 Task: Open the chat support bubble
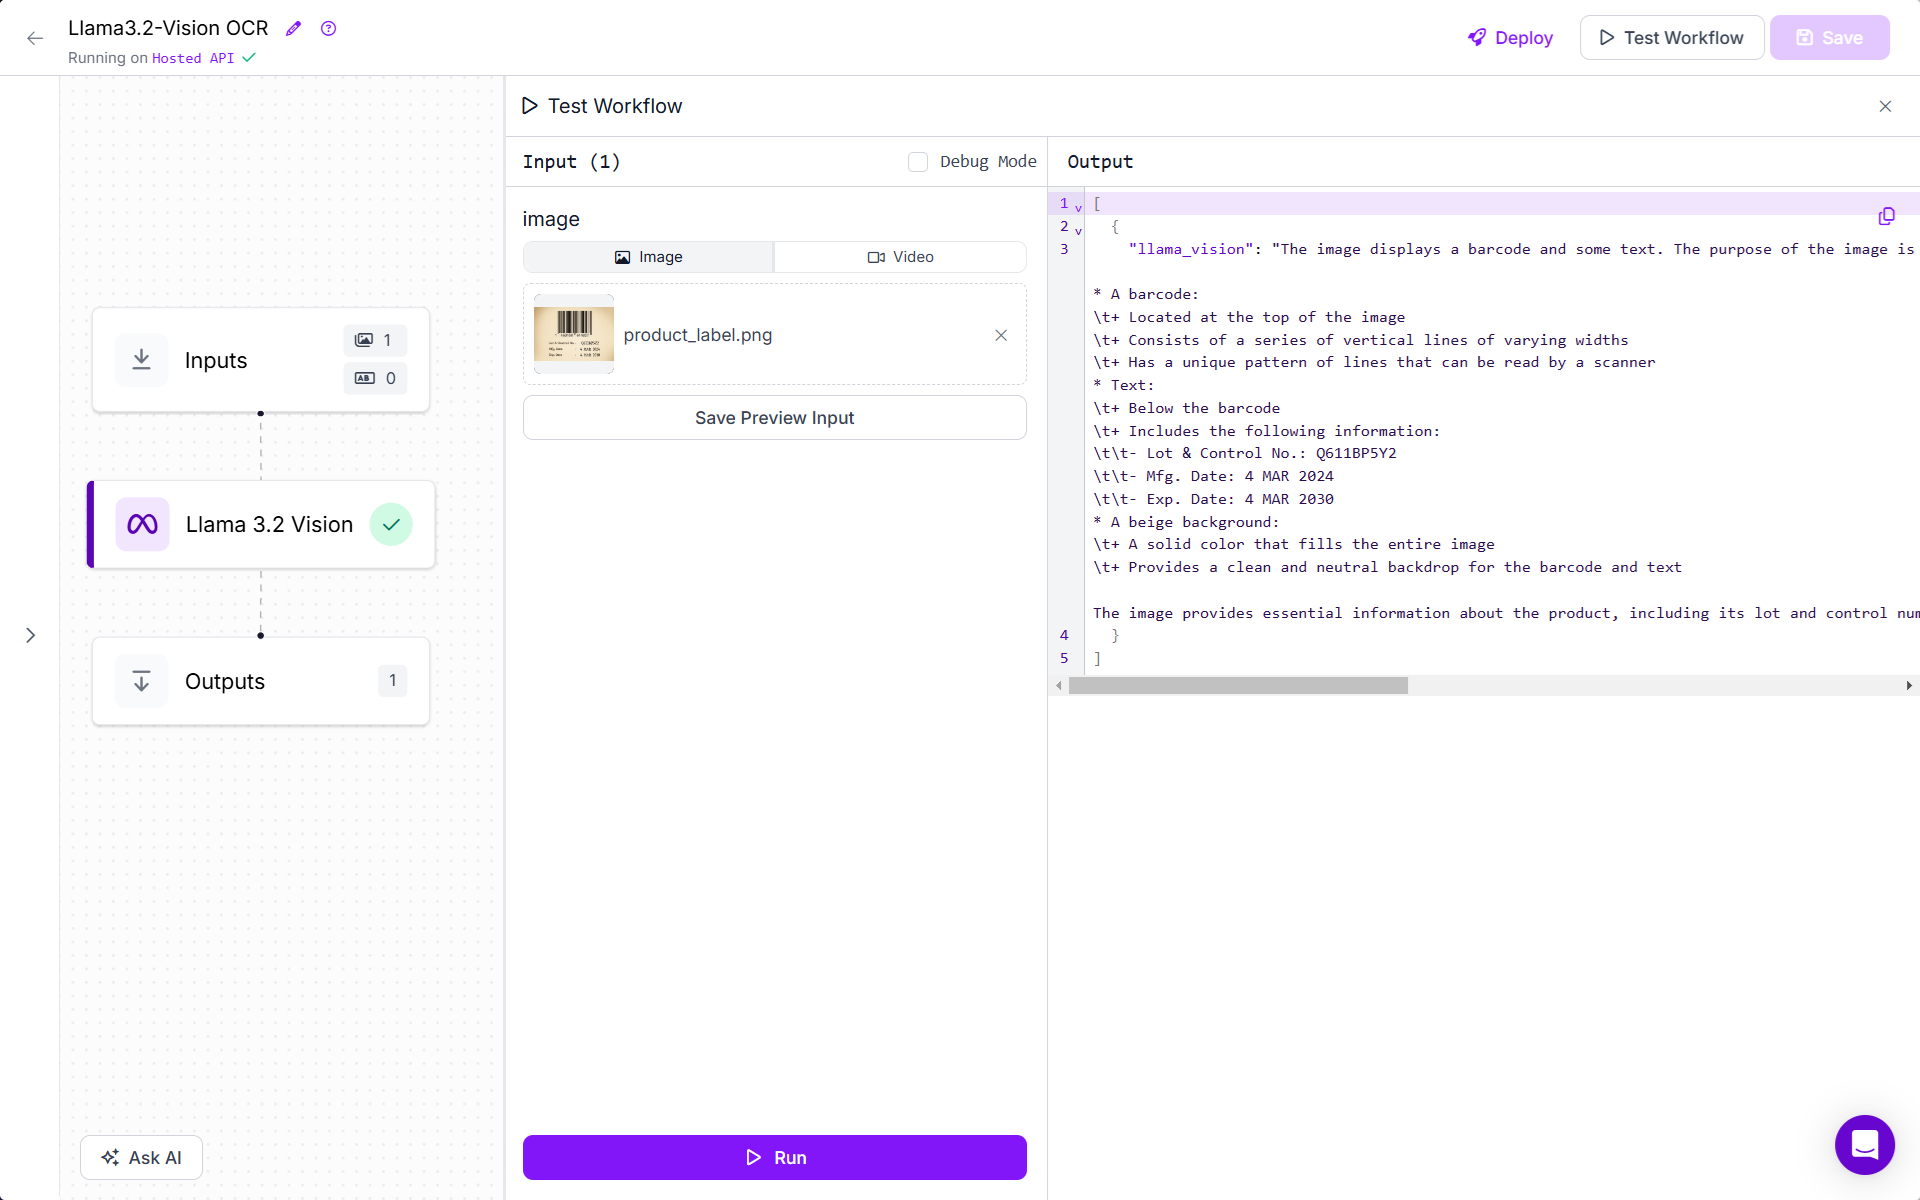tap(1864, 1145)
